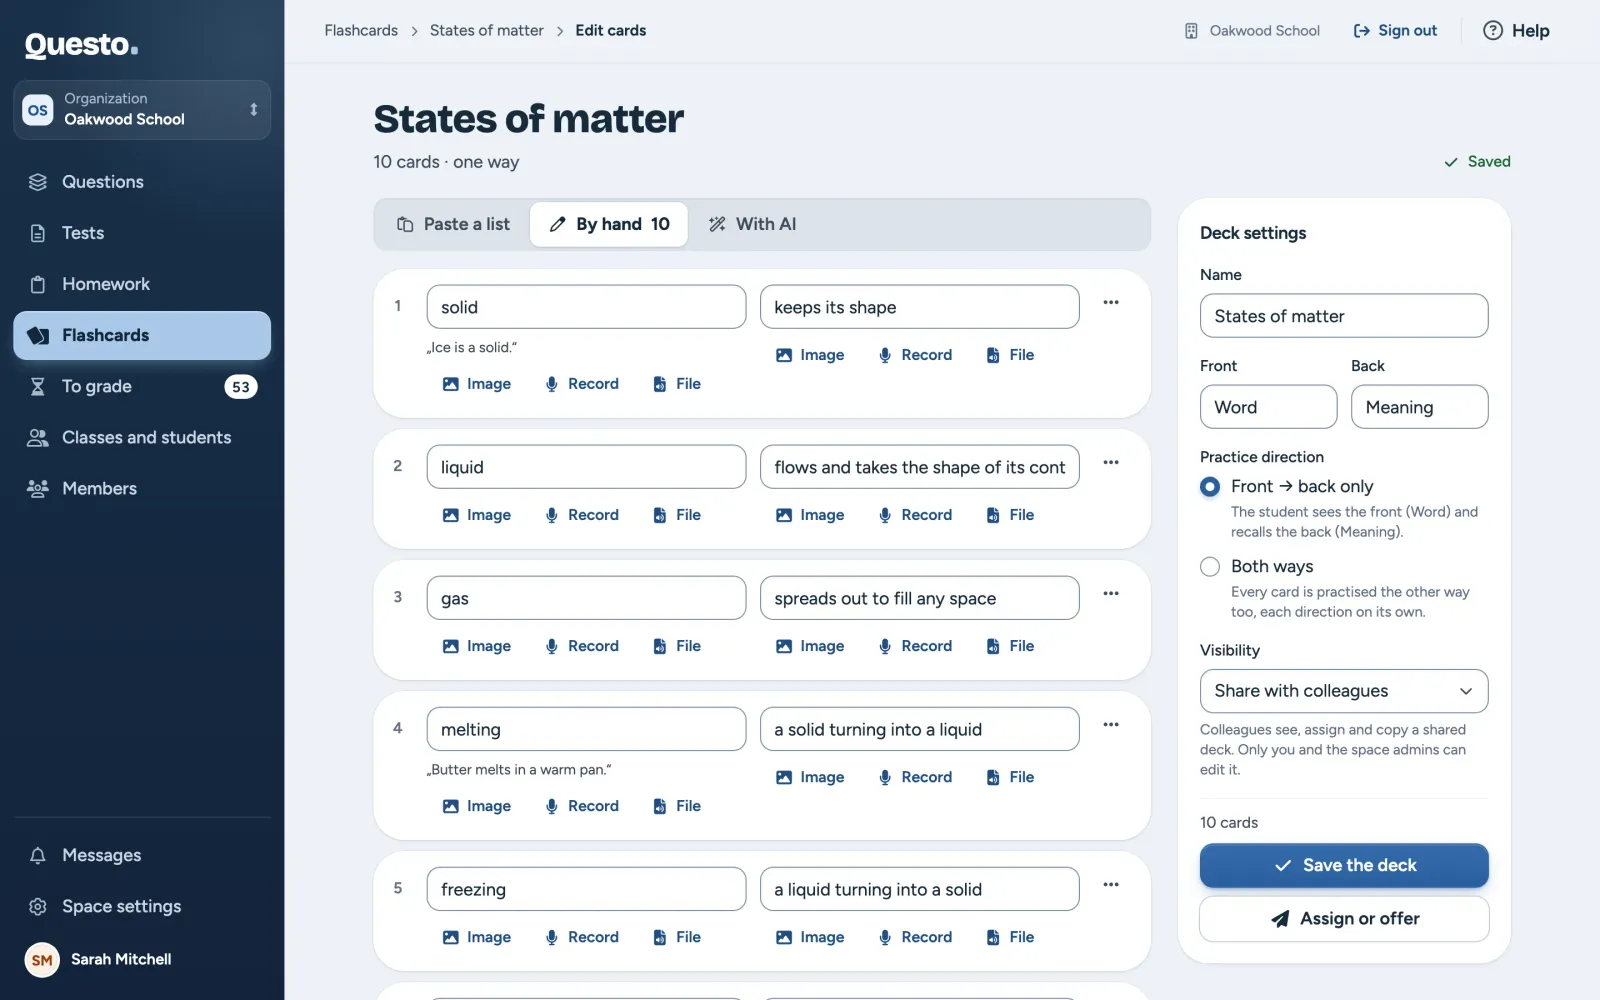Open Flashcards in the sidebar menu
Image resolution: width=1600 pixels, height=1000 pixels.
[142, 335]
